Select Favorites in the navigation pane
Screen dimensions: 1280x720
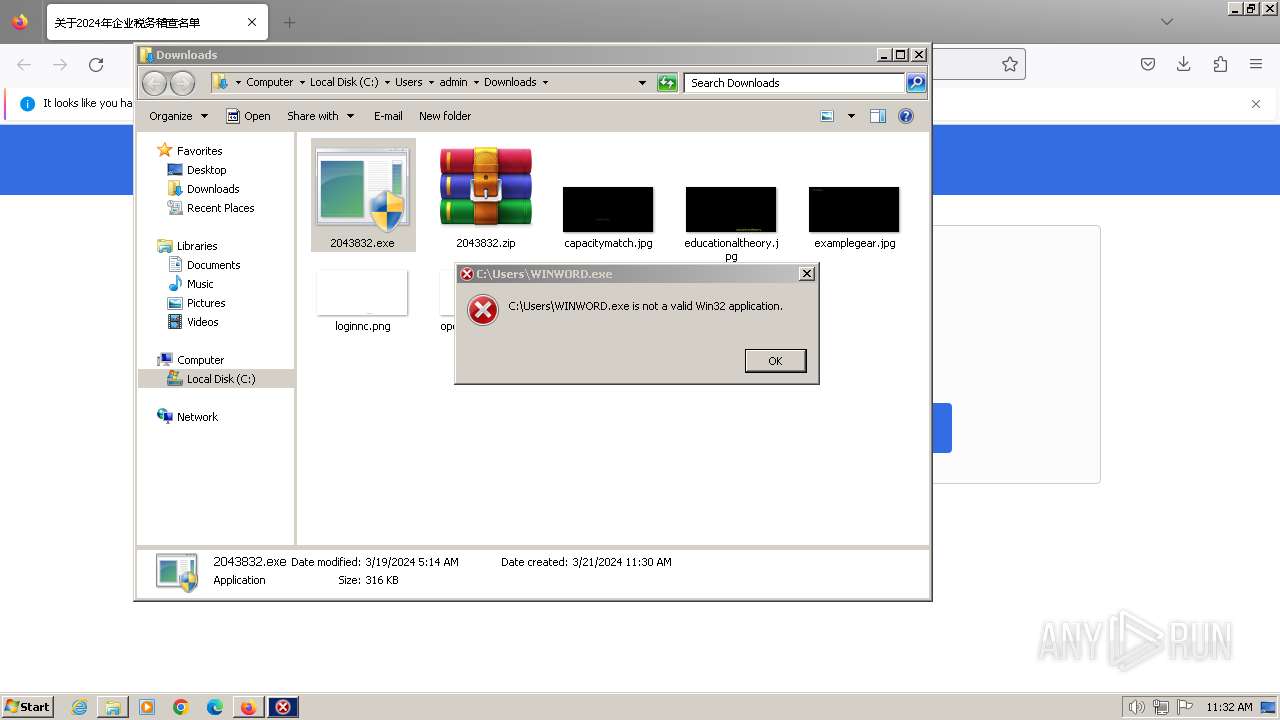point(199,151)
